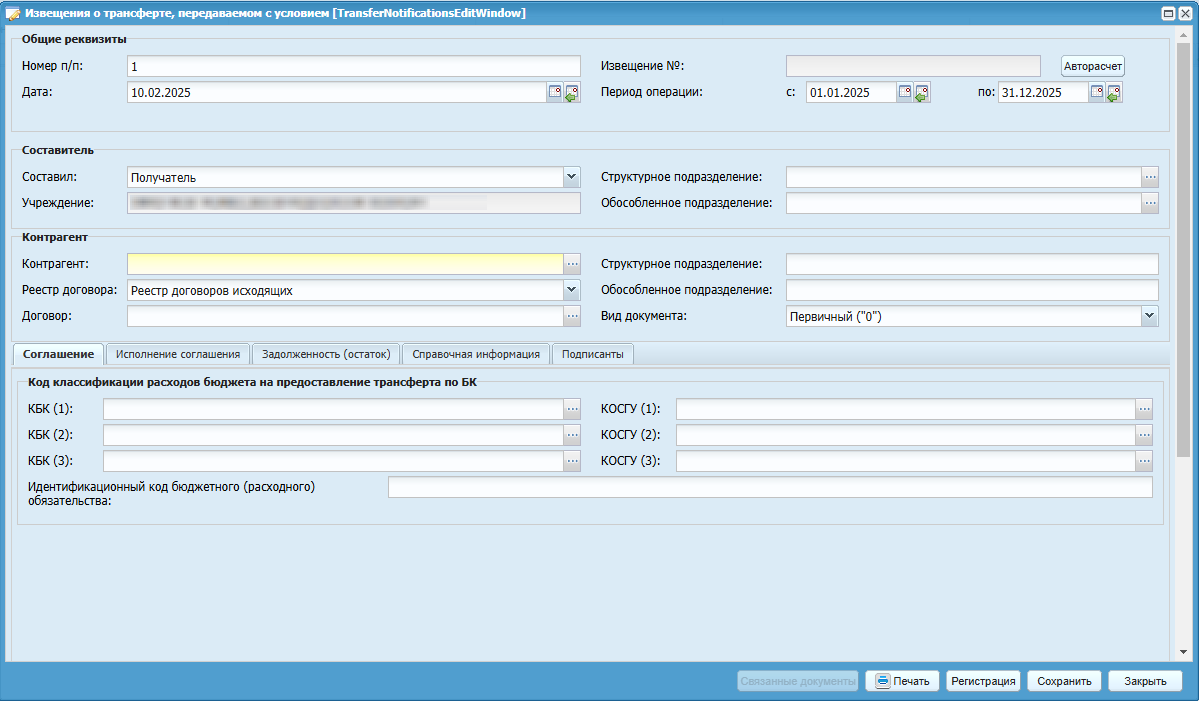This screenshot has height=701, width=1199.
Task: Open calendar for period end date
Action: click(x=1096, y=92)
